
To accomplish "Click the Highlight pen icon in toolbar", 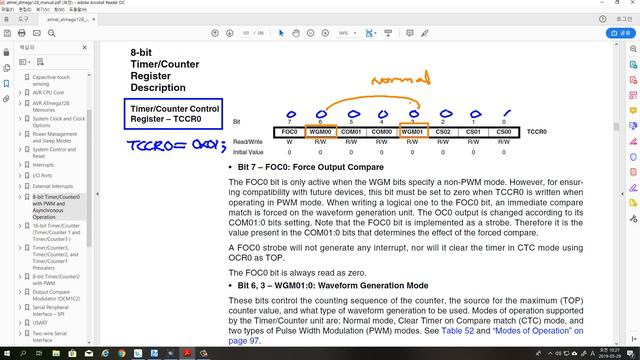I will [425, 33].
